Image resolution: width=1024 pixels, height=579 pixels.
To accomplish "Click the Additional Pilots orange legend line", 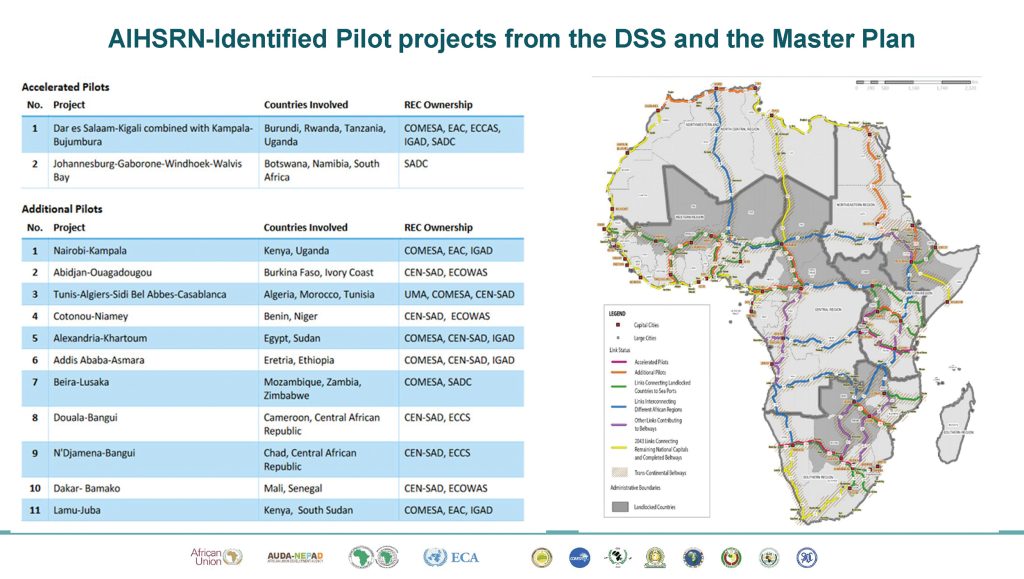I will click(x=620, y=372).
